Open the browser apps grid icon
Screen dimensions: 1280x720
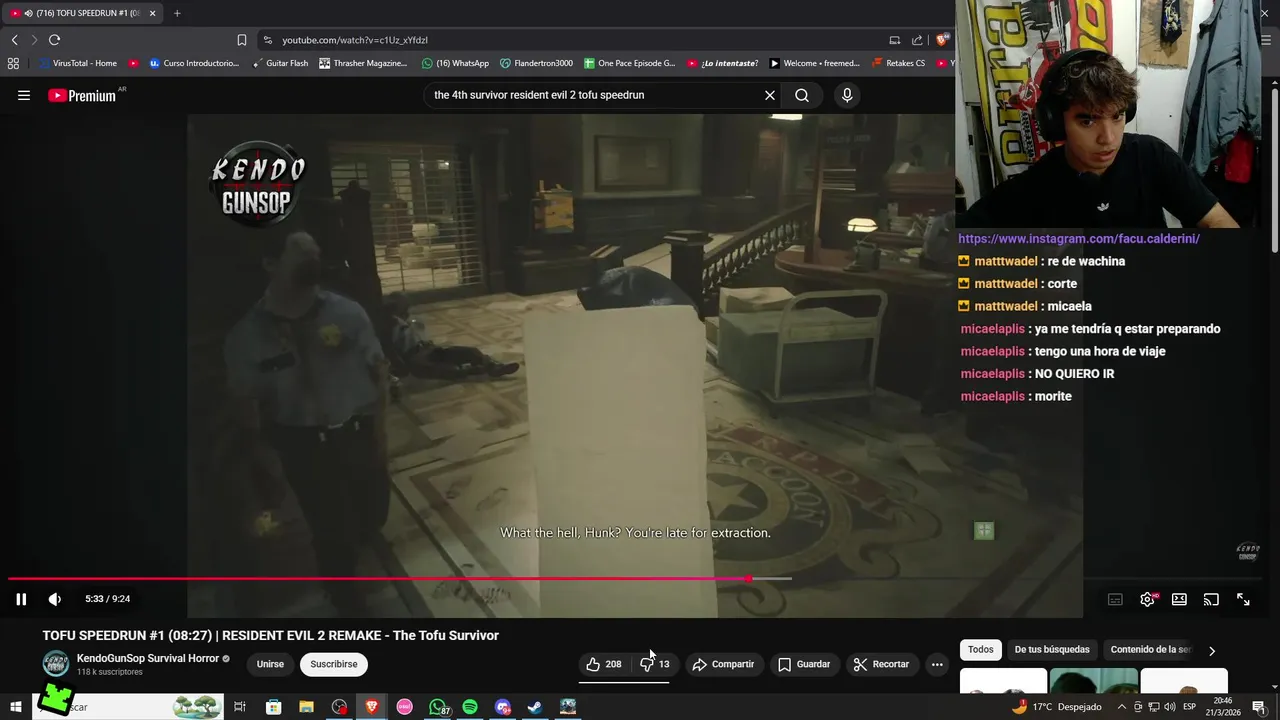click(x=13, y=63)
